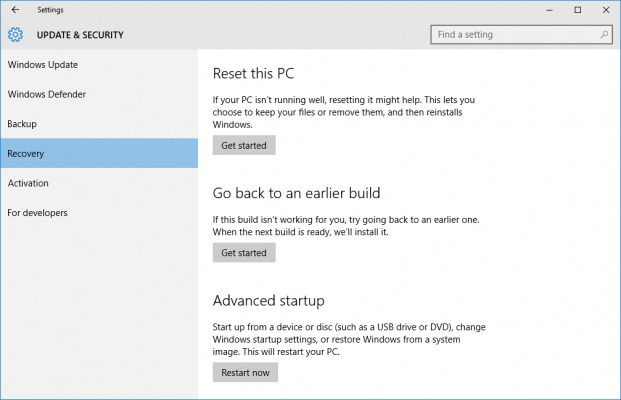The image size is (621, 400).
Task: Click the Settings gear icon
Action: click(15, 35)
